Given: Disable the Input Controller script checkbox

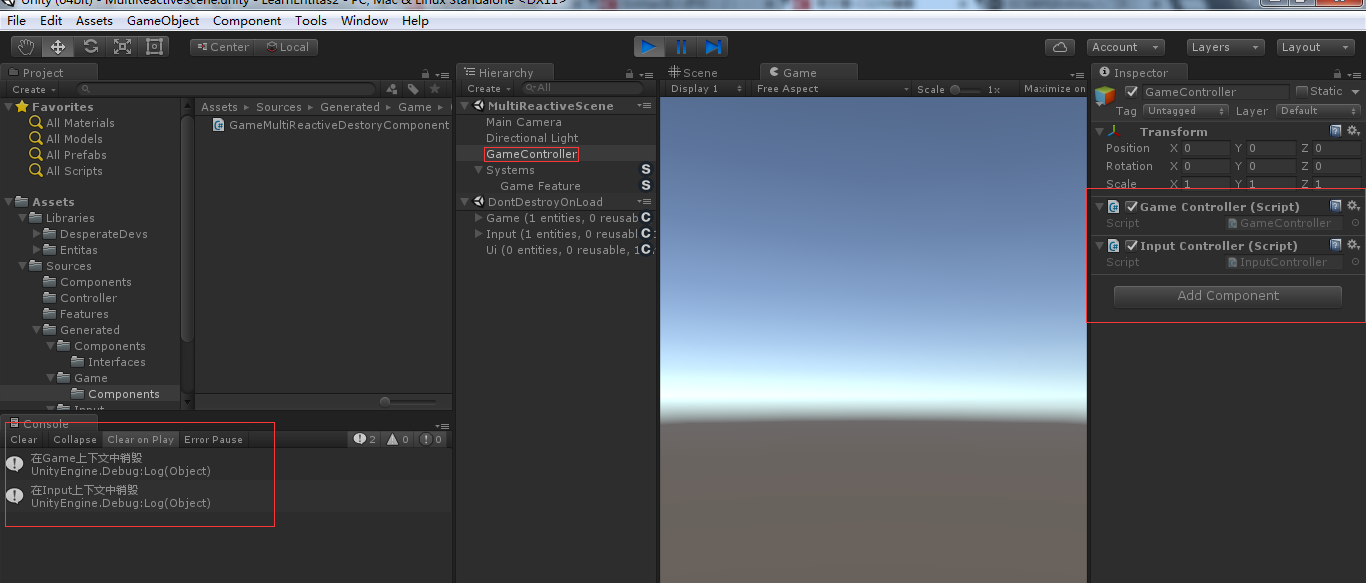Looking at the screenshot, I should click(1132, 246).
